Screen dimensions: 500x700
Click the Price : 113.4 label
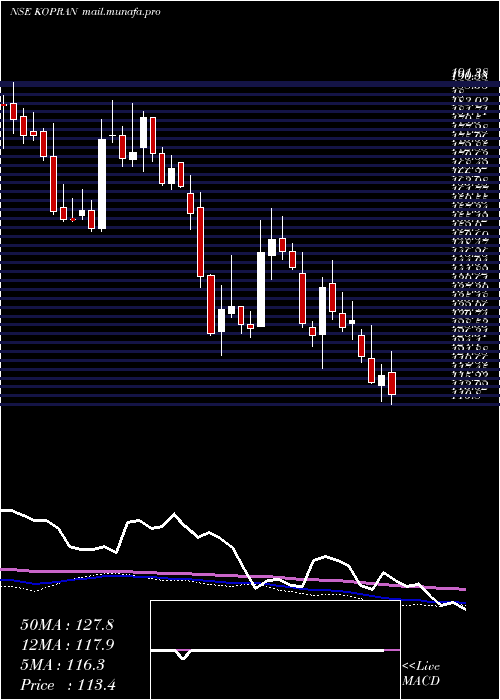coord(68,685)
